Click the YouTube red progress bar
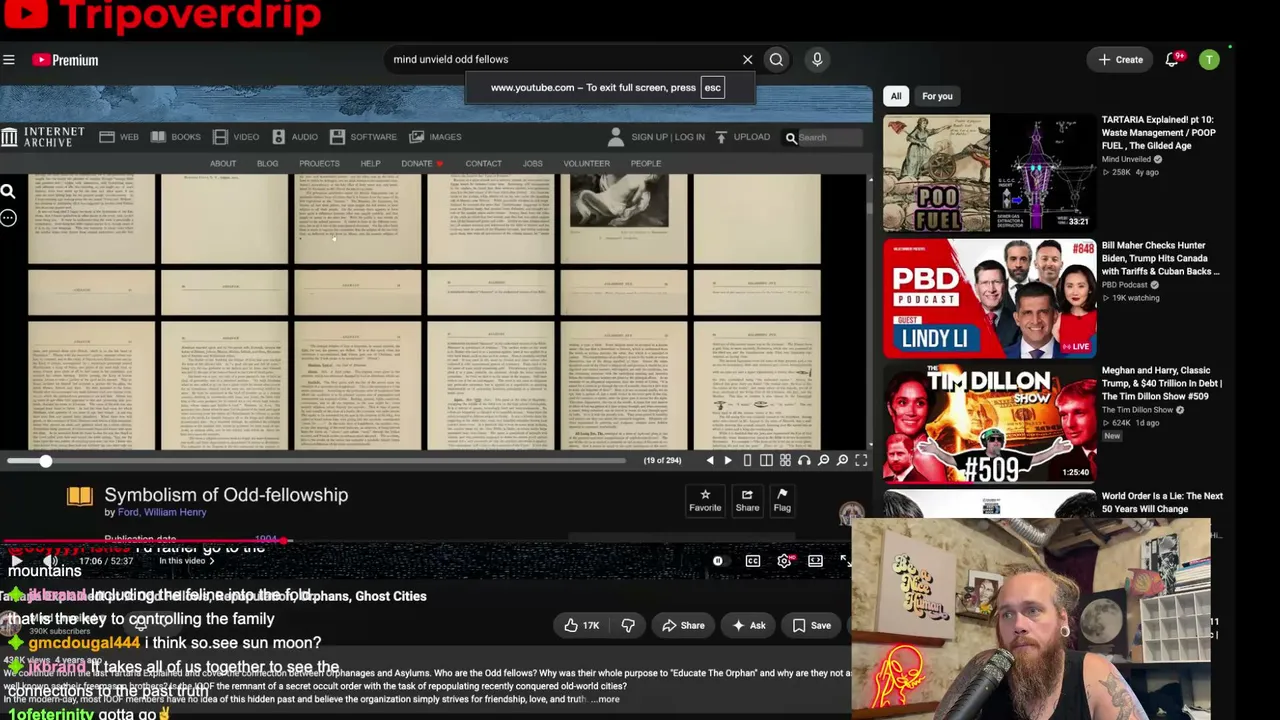This screenshot has height=720, width=1280. [x=146, y=541]
